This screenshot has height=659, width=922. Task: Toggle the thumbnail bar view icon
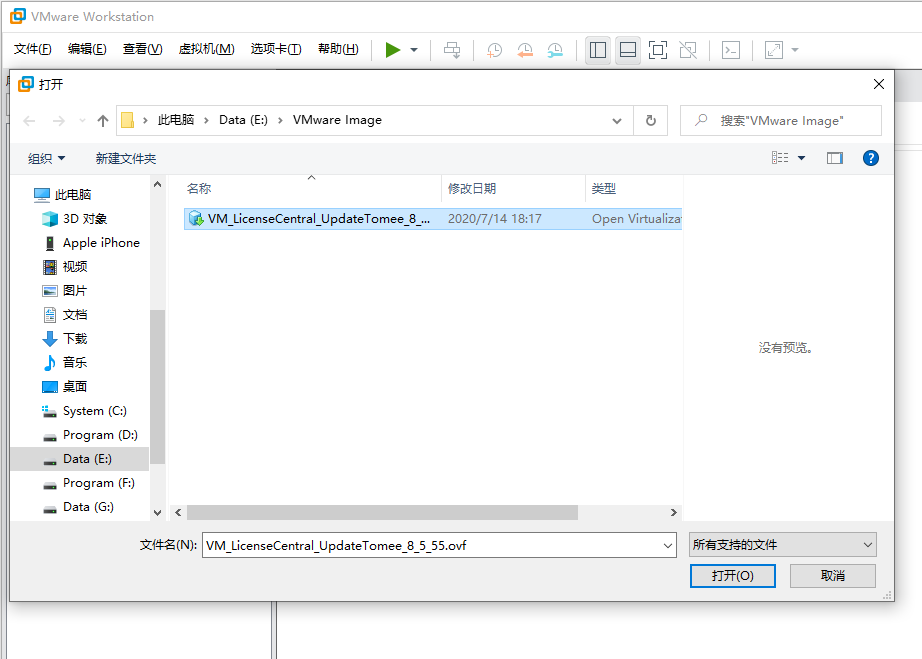628,50
